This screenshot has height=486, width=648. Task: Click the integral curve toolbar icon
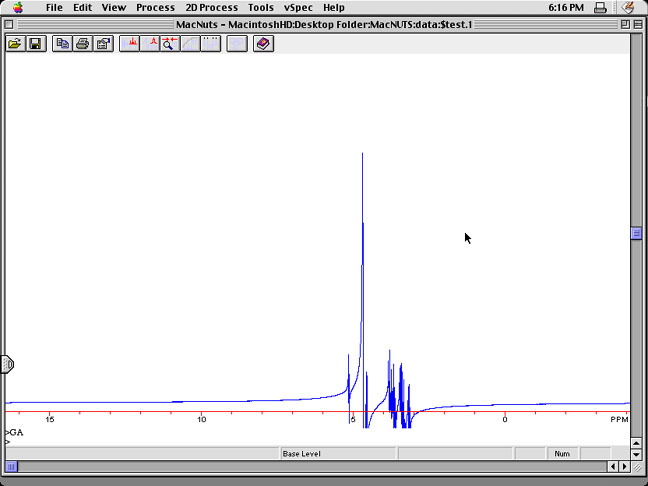(x=190, y=44)
